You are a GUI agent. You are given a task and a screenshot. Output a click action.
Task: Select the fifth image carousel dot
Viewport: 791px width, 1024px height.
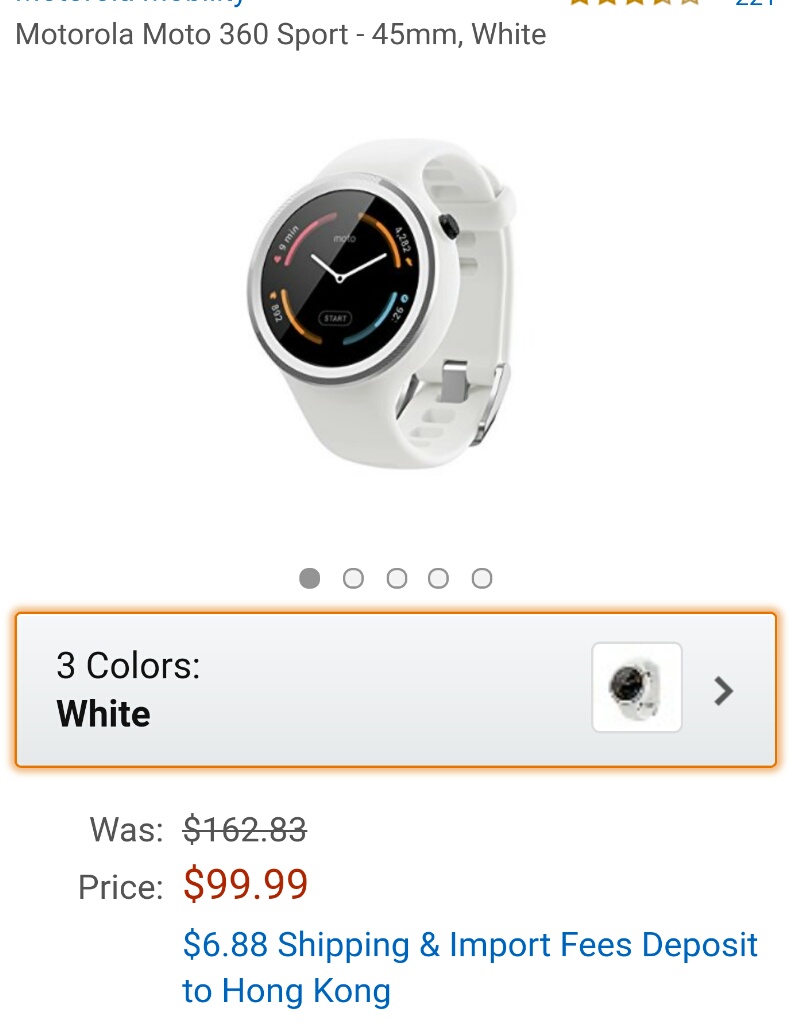pos(482,578)
